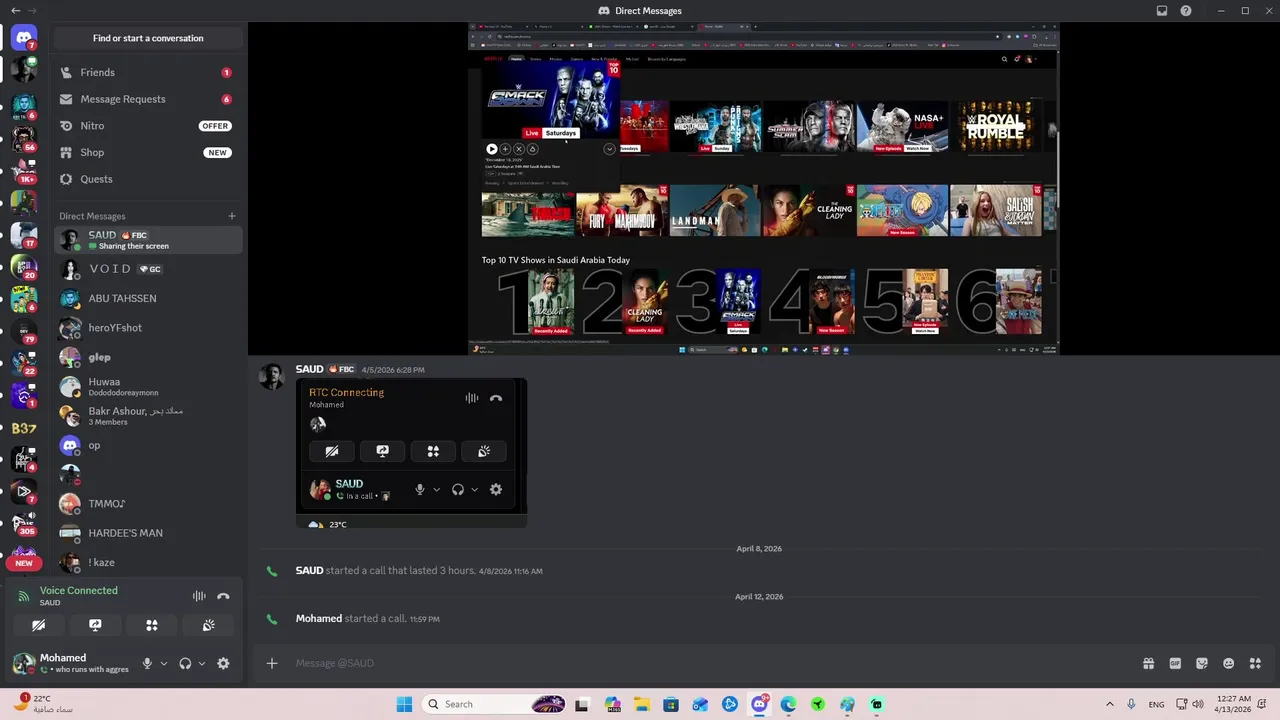Click the Discord icon in the taskbar
Screen dimensions: 1280x720
759,704
